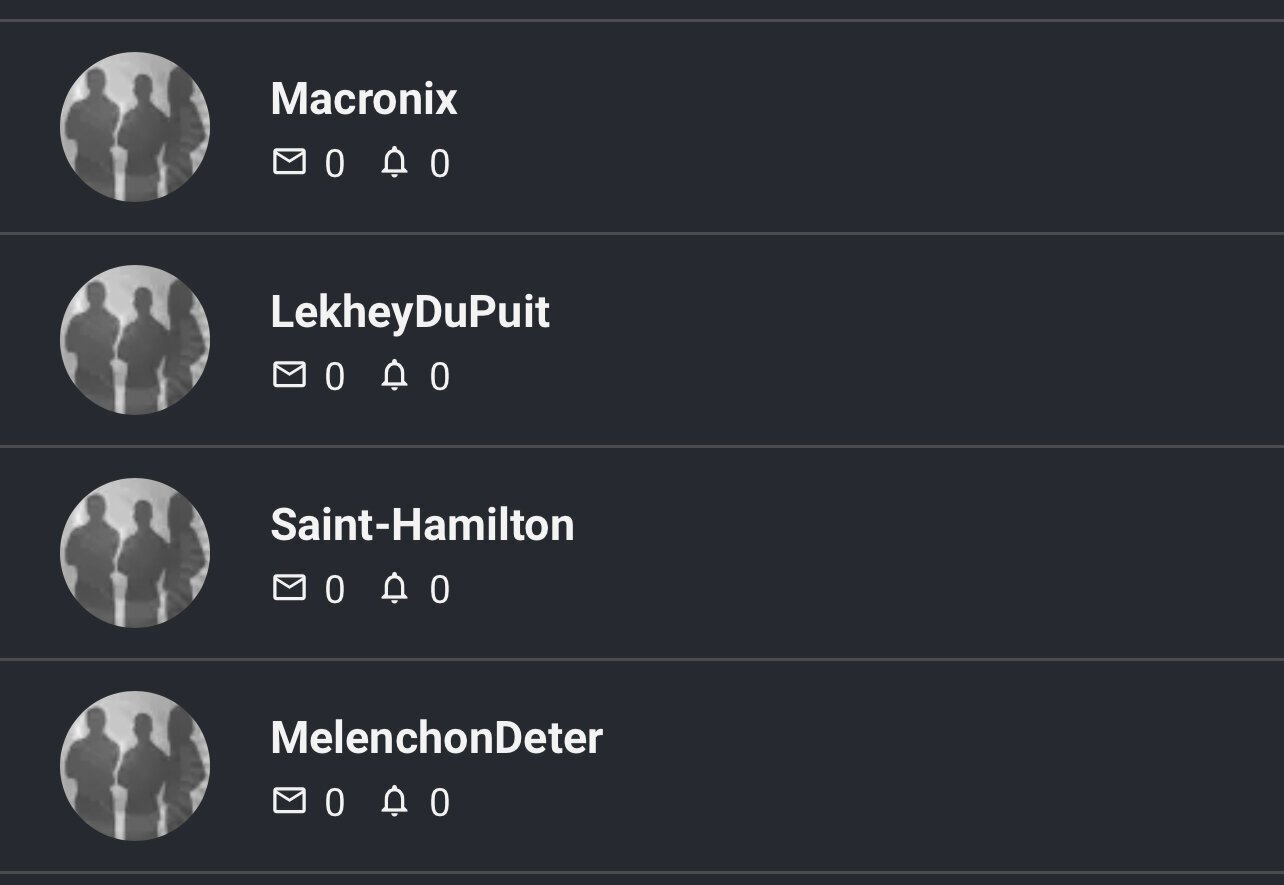
Task: Choose the Saint-Hamilton account name
Action: tap(422, 525)
